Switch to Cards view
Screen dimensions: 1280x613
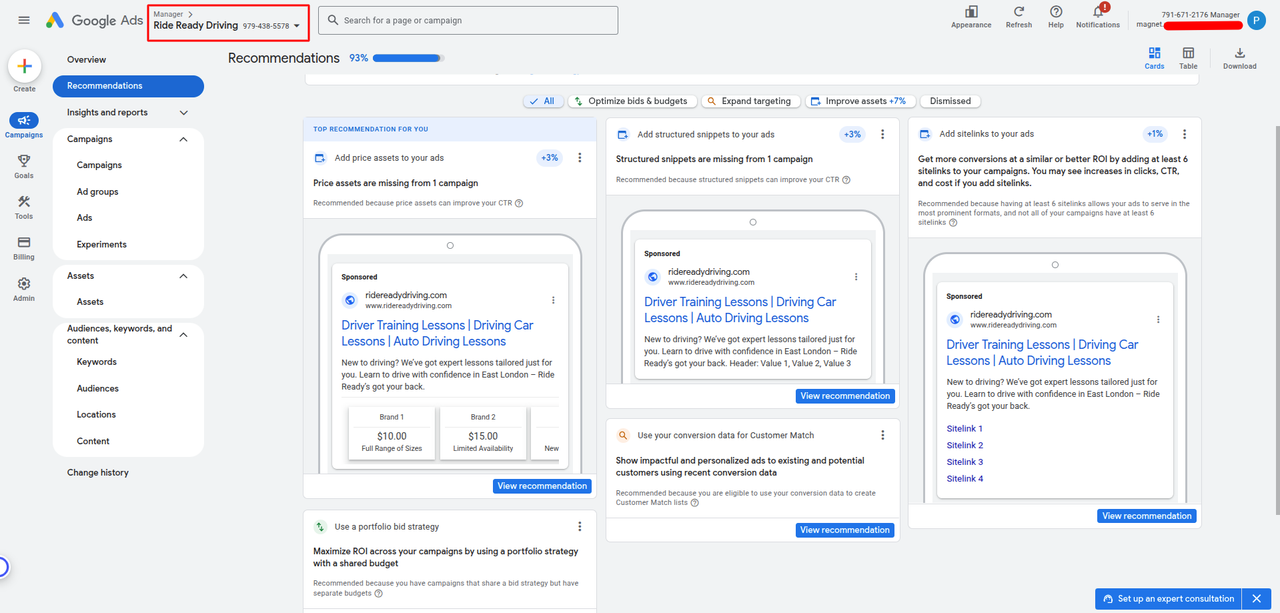tap(1154, 58)
